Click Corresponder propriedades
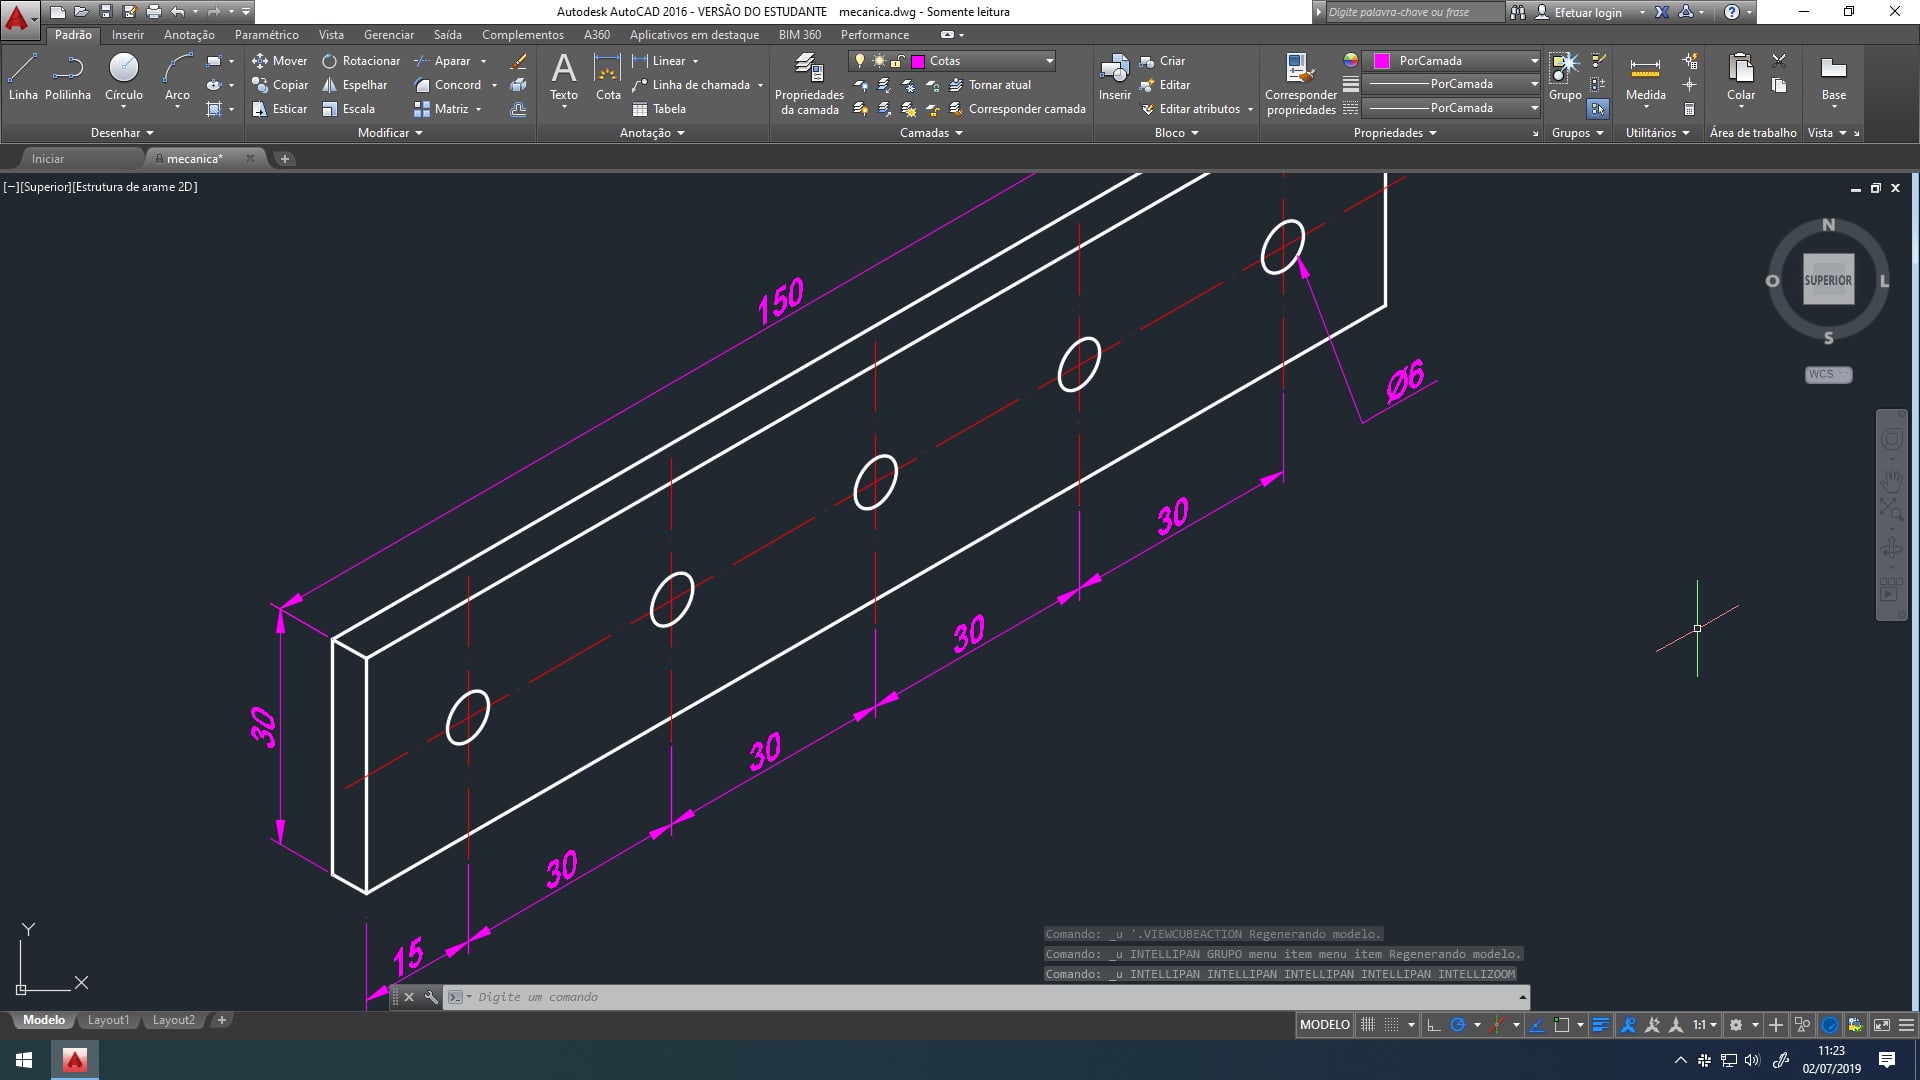Image resolution: width=1920 pixels, height=1080 pixels. (x=1300, y=85)
